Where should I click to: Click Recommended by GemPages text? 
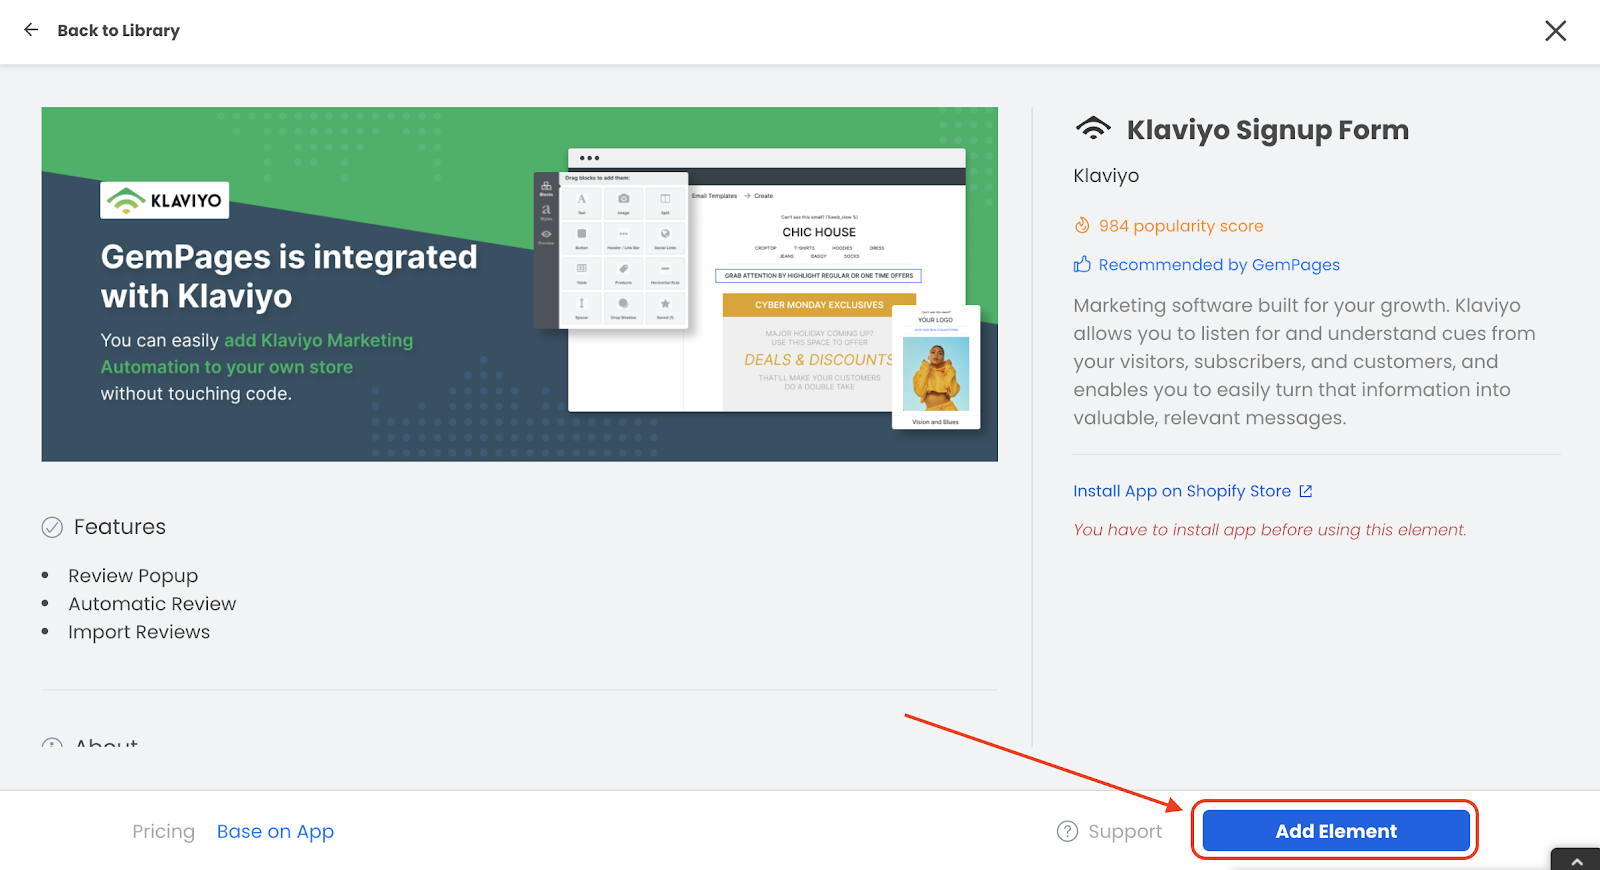click(1219, 265)
